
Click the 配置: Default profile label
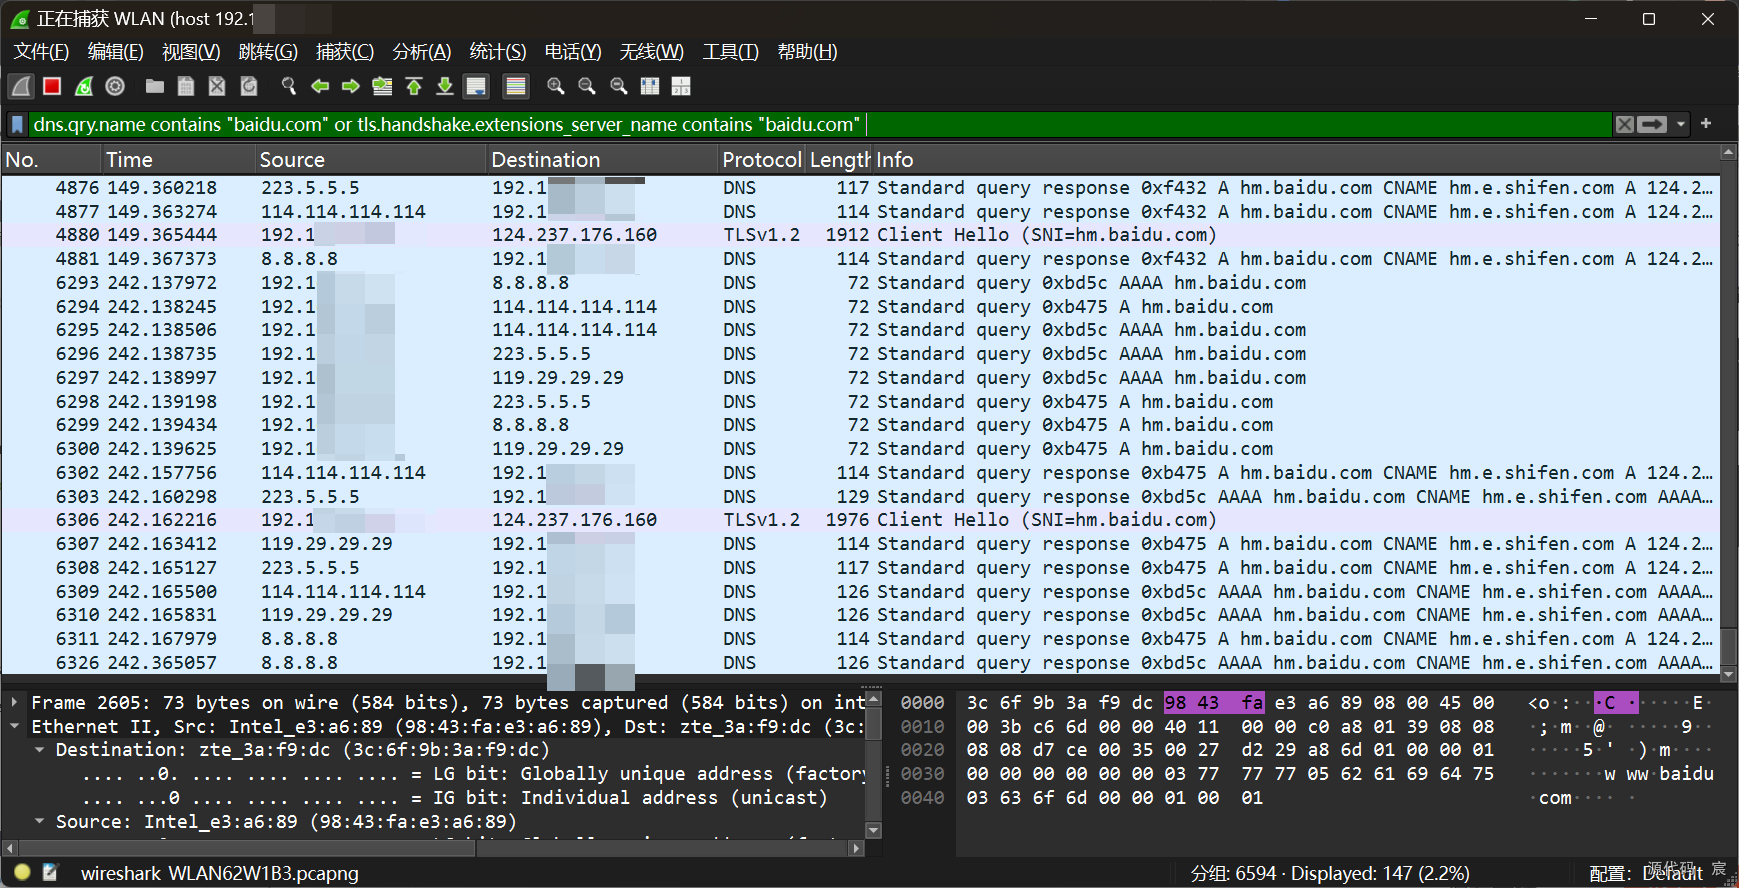(1646, 873)
